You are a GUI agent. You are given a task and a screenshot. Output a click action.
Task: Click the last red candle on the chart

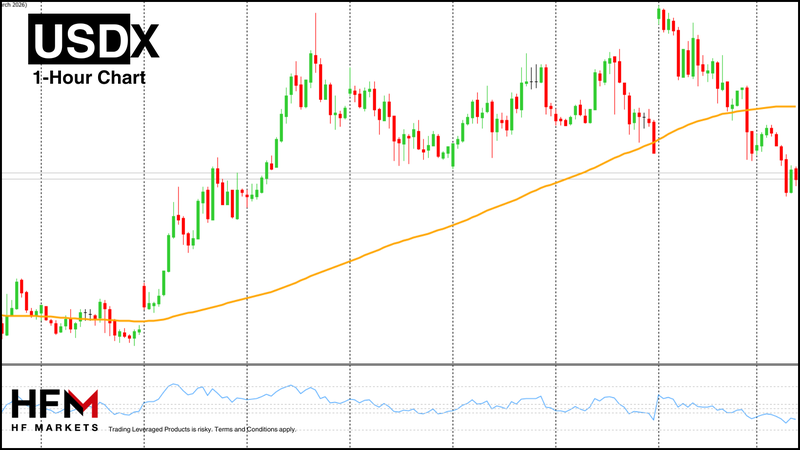[796, 173]
